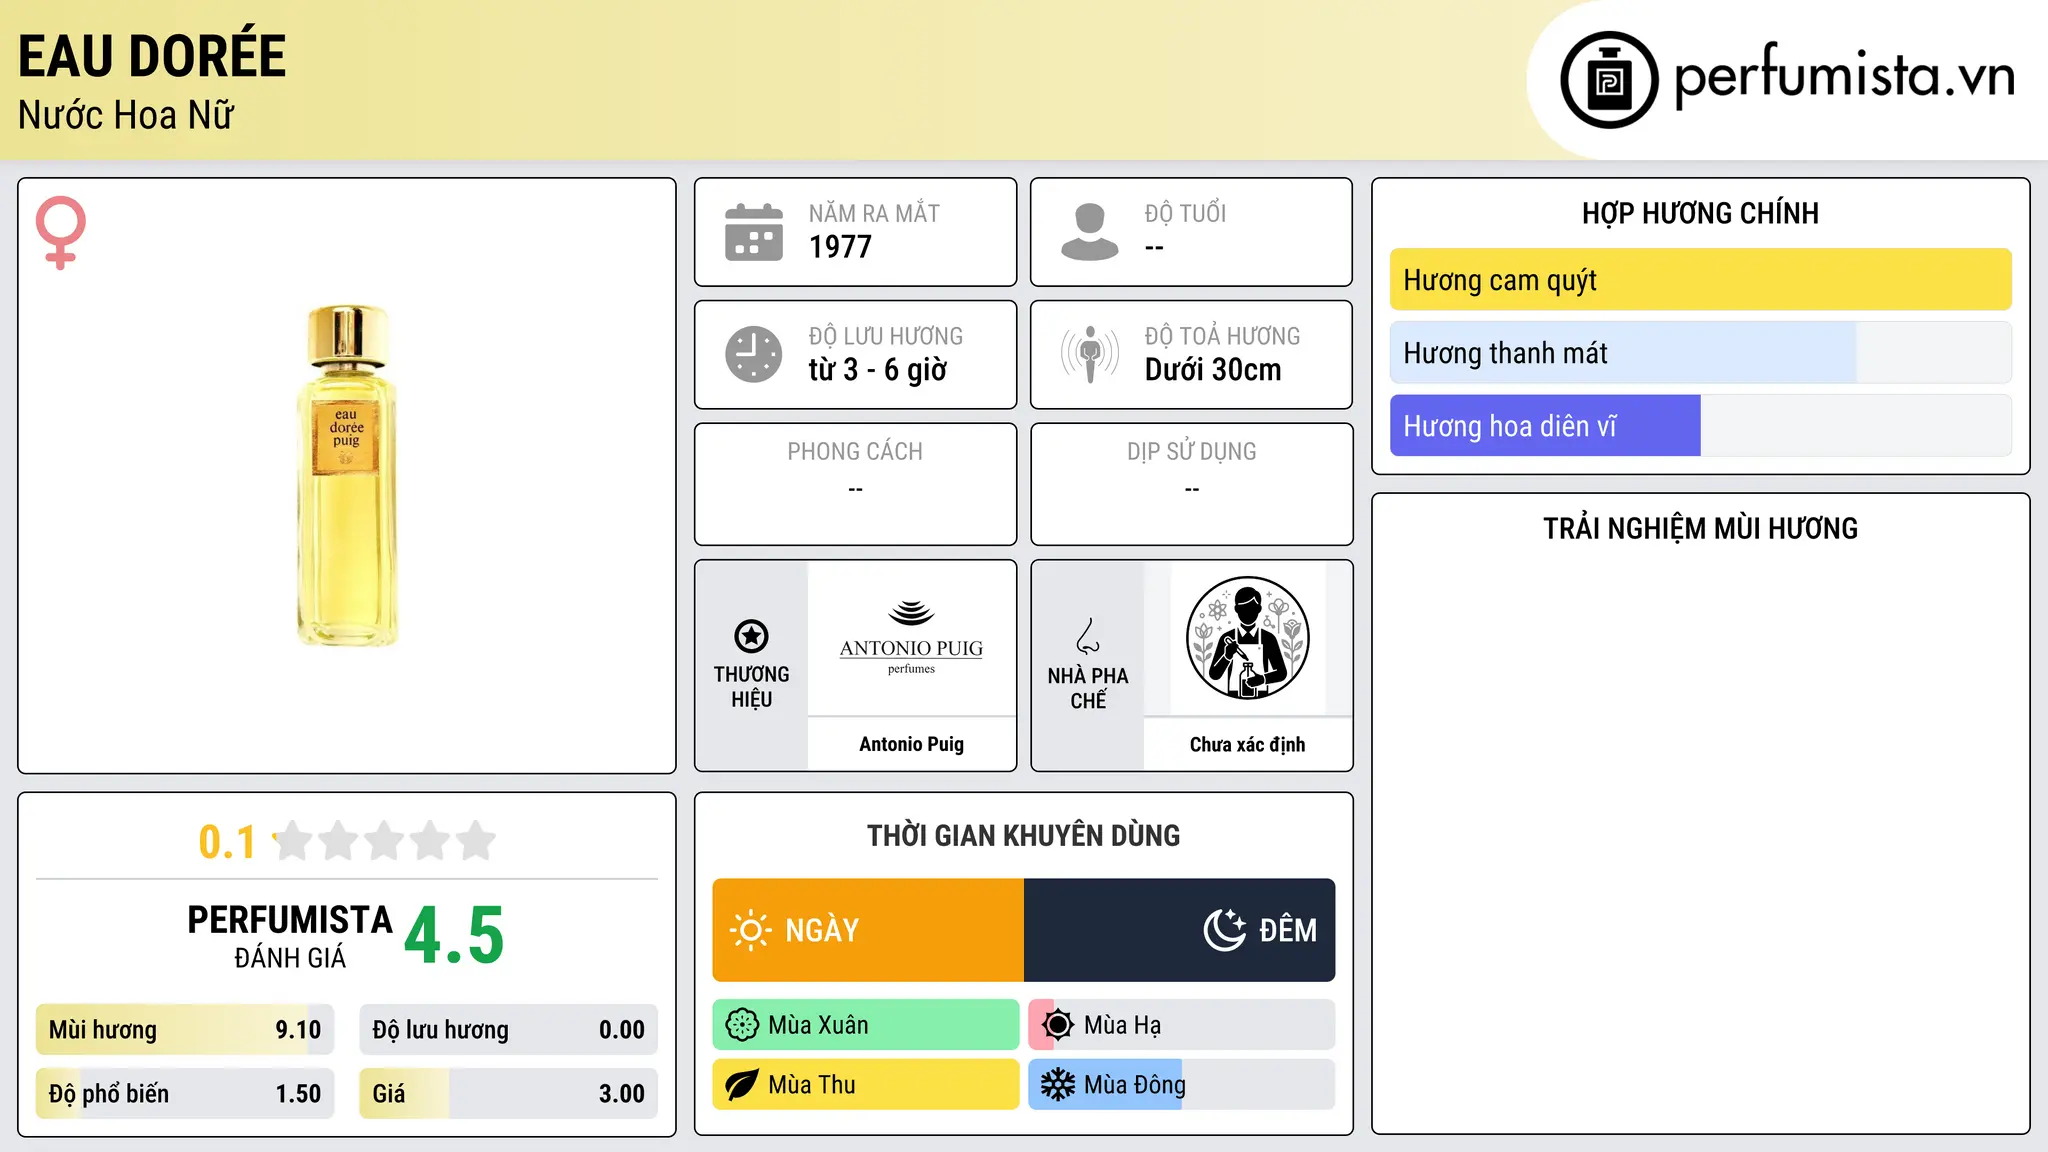The width and height of the screenshot is (2048, 1152).
Task: Click the orange 0.1 user rating
Action: (227, 842)
